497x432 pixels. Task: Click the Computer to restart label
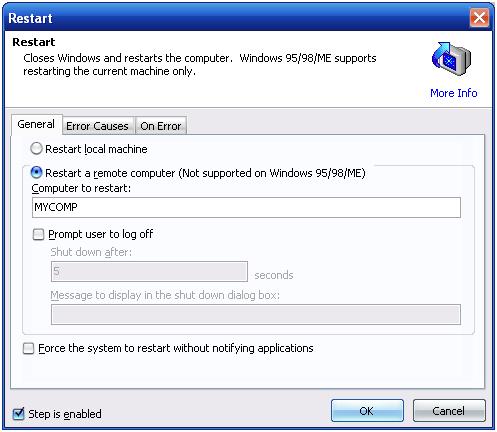point(81,188)
